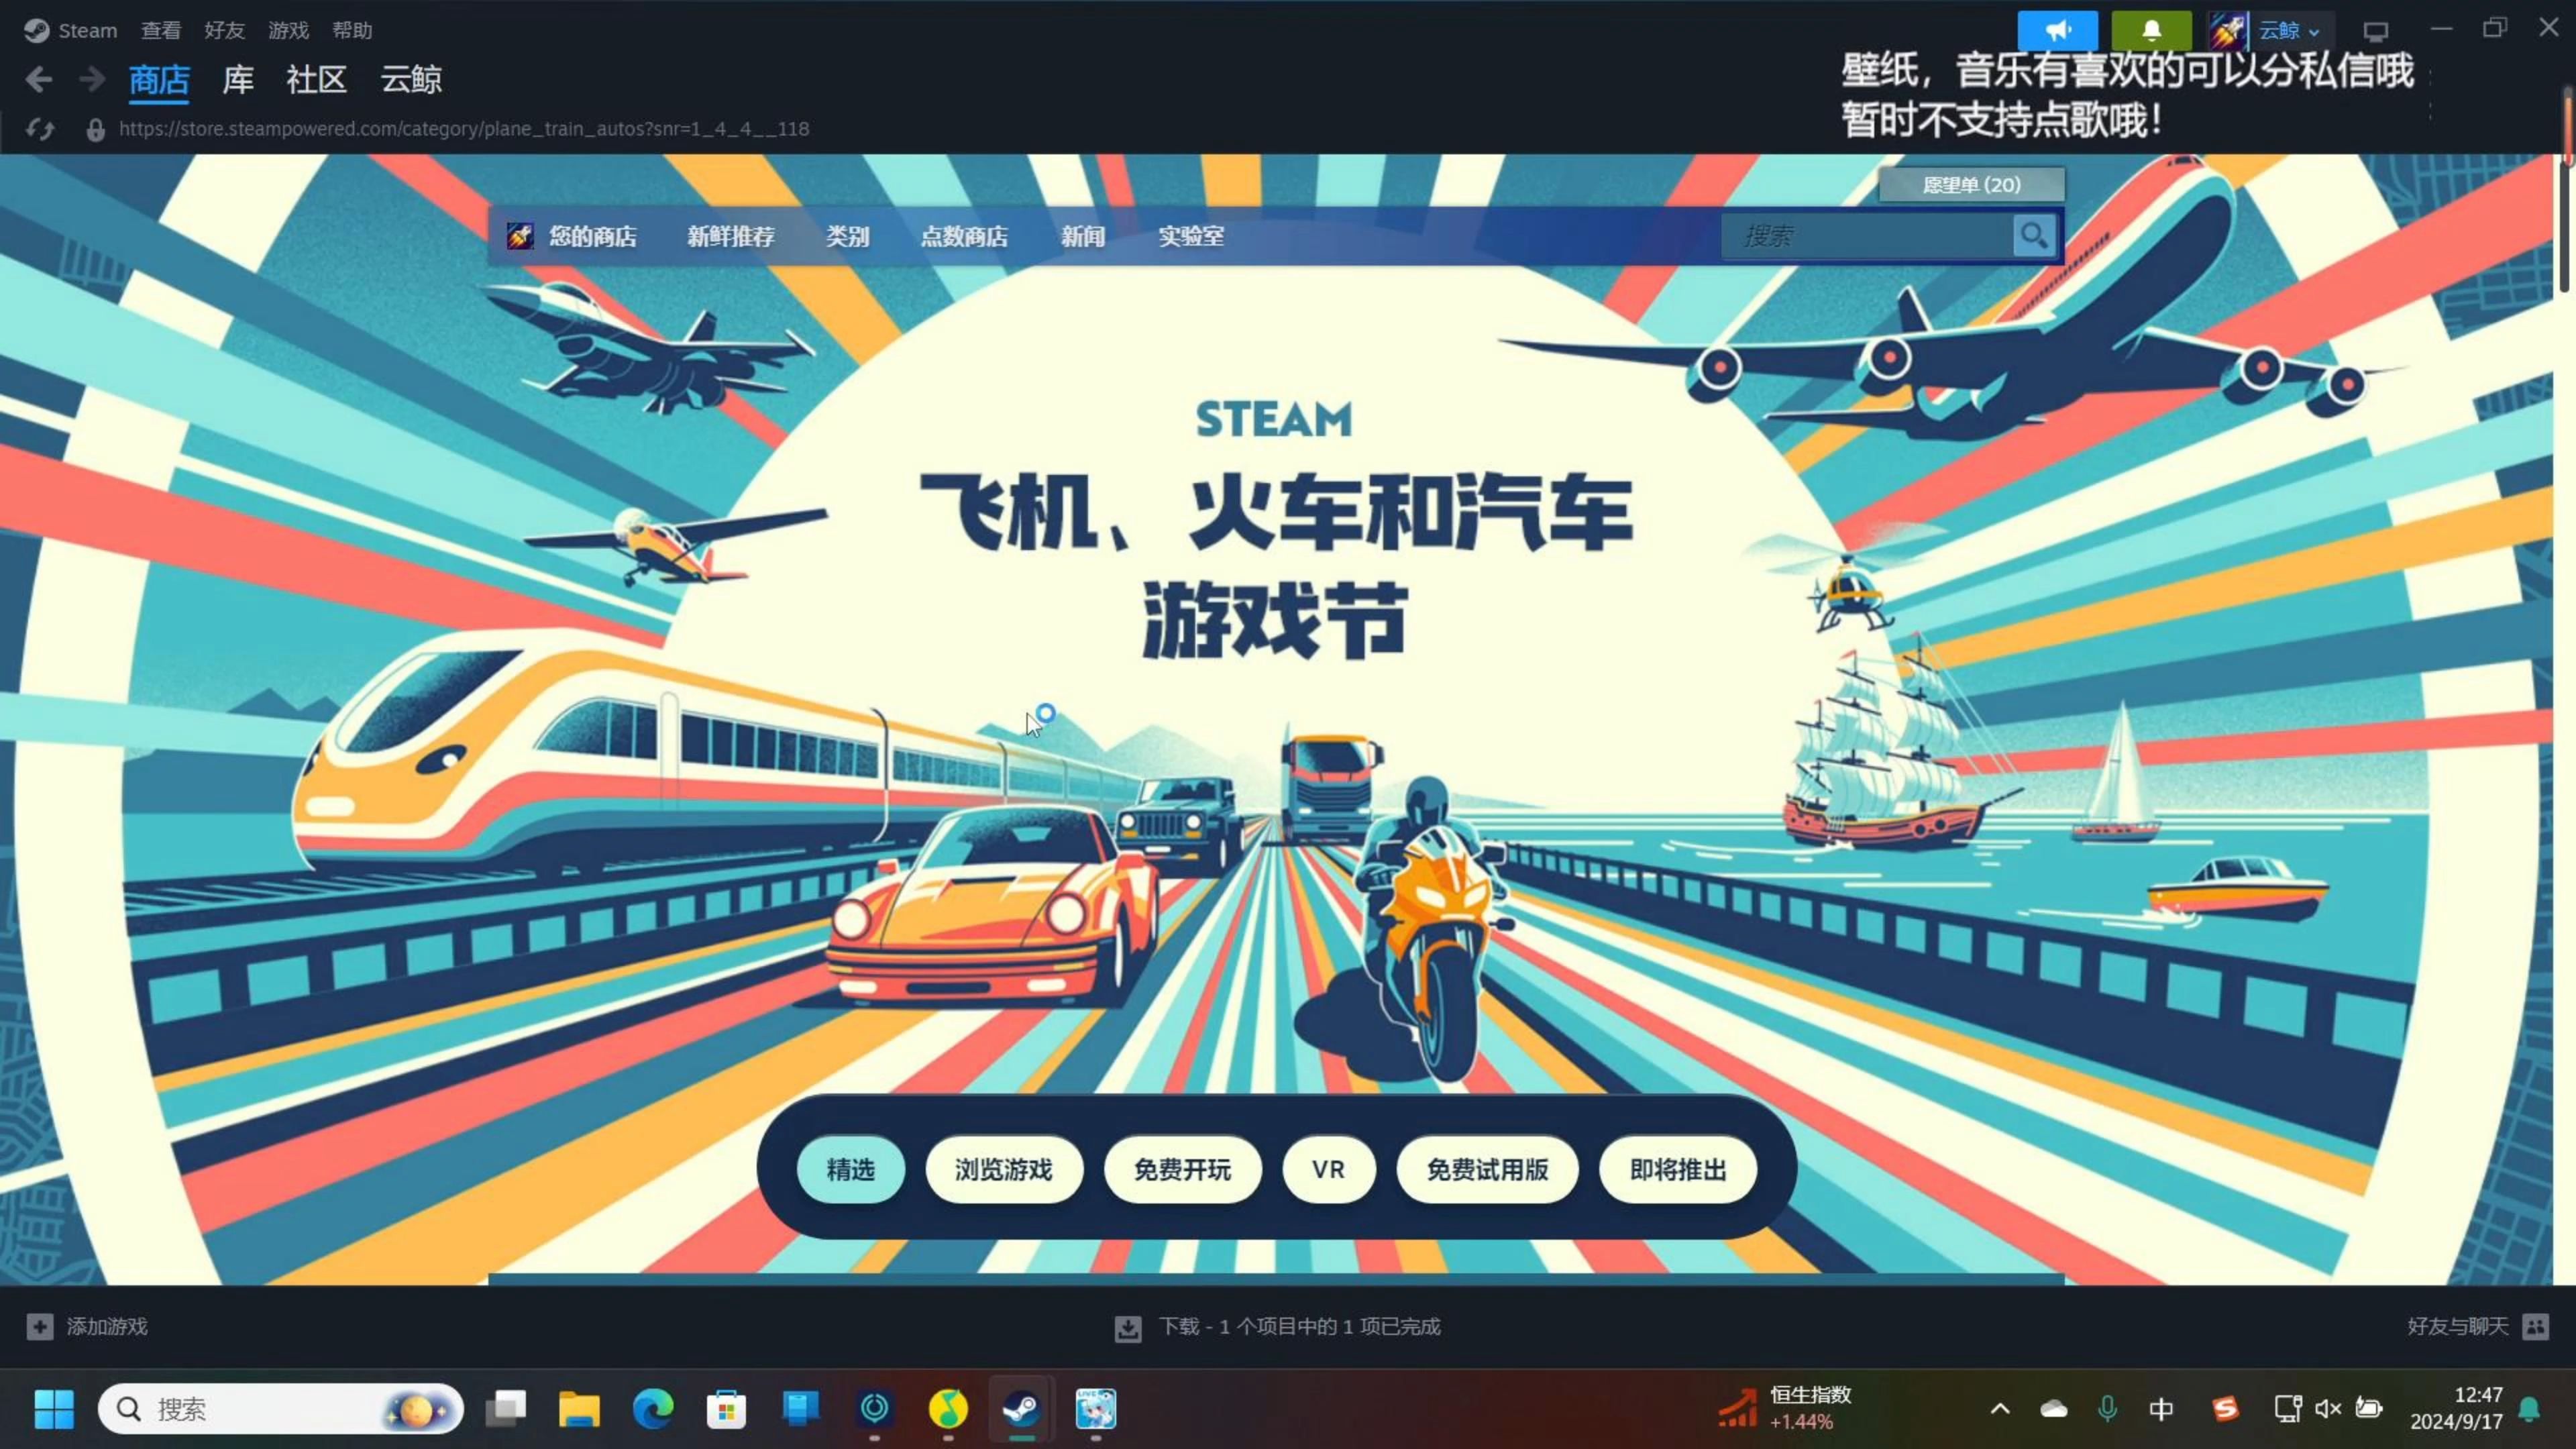The image size is (2576, 1449).
Task: Open the anime avatar app on taskbar
Action: coord(1095,1409)
